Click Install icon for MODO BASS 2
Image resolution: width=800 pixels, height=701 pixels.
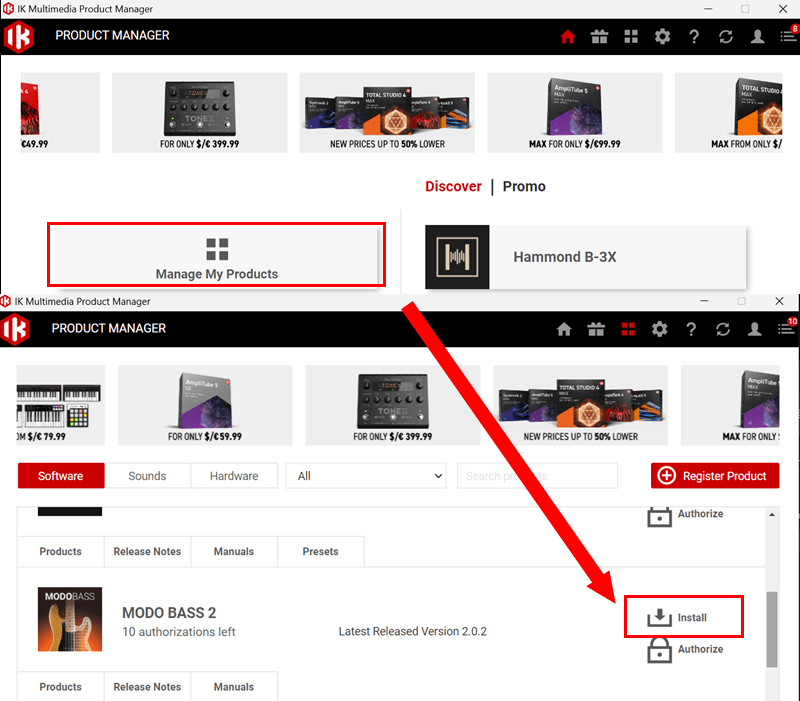pyautogui.click(x=659, y=617)
